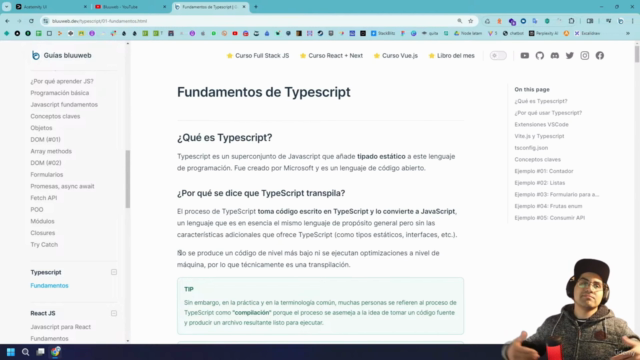Click the left sidebar scrollbar thumb
This screenshot has width=640, height=360.
[128, 179]
